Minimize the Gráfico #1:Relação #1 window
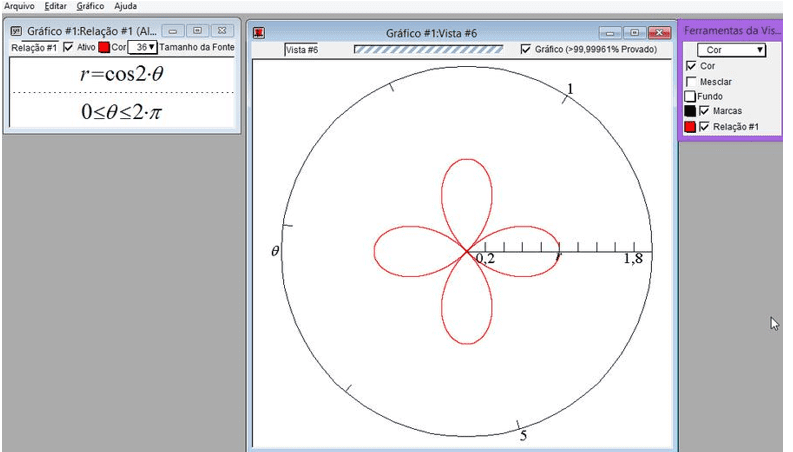Screen dimensions: 793x452 tap(173, 31)
